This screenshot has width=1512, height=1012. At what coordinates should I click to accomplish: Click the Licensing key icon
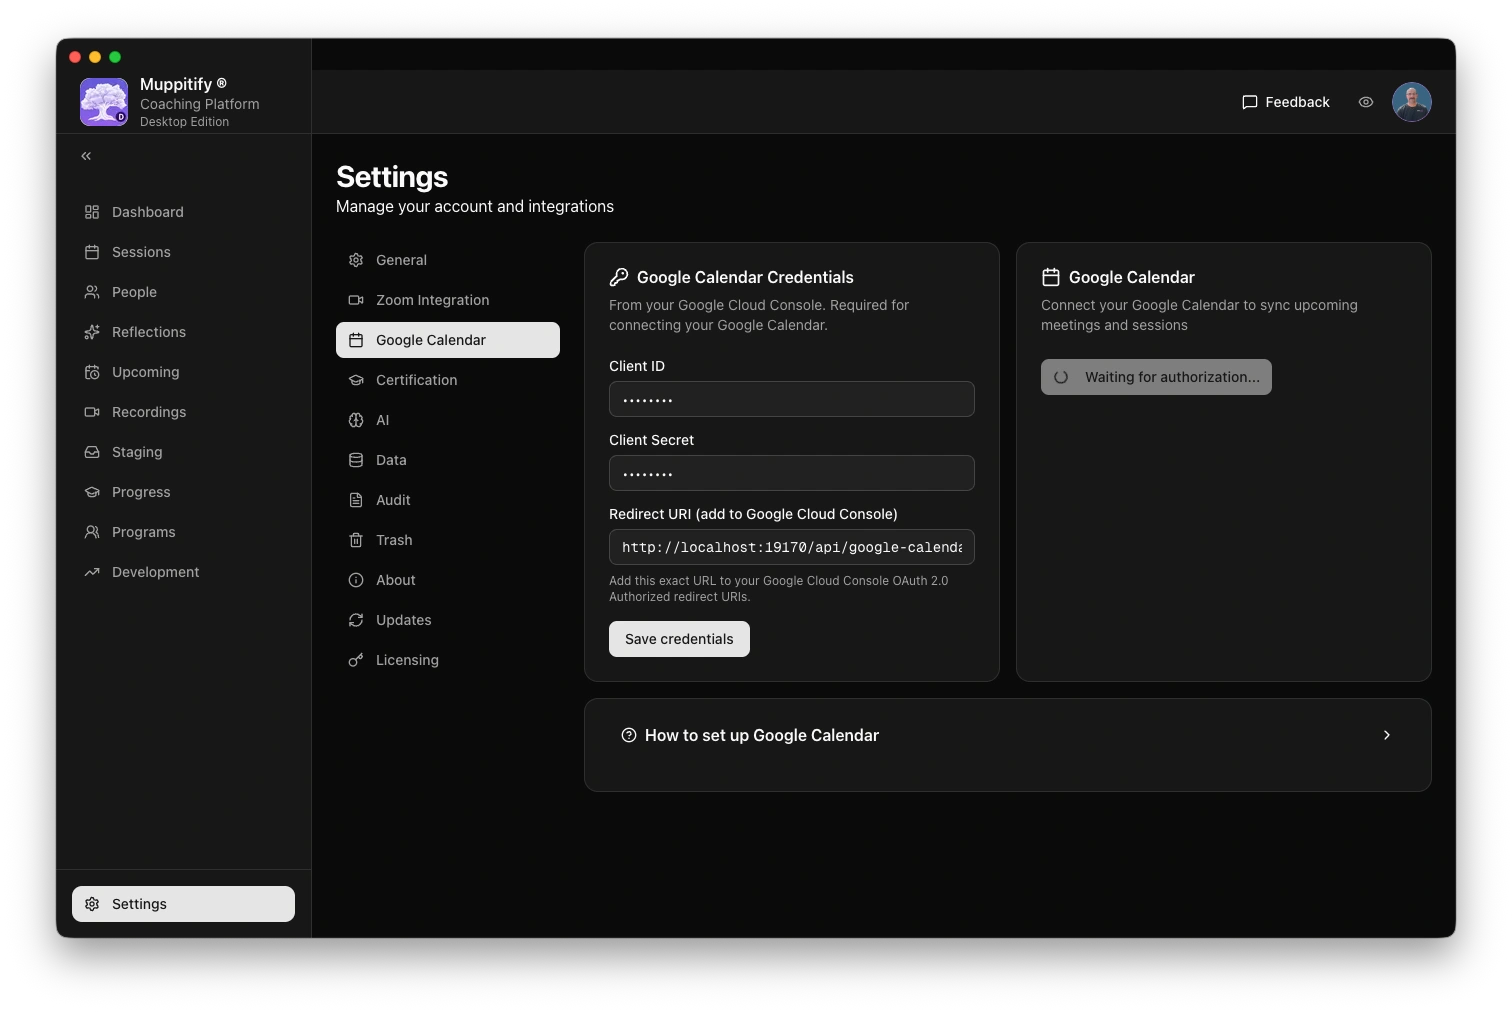[356, 660]
